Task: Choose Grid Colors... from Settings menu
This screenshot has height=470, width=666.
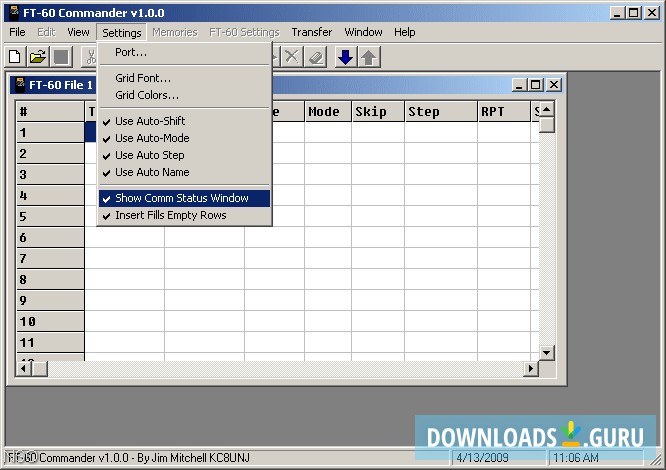Action: click(x=184, y=95)
